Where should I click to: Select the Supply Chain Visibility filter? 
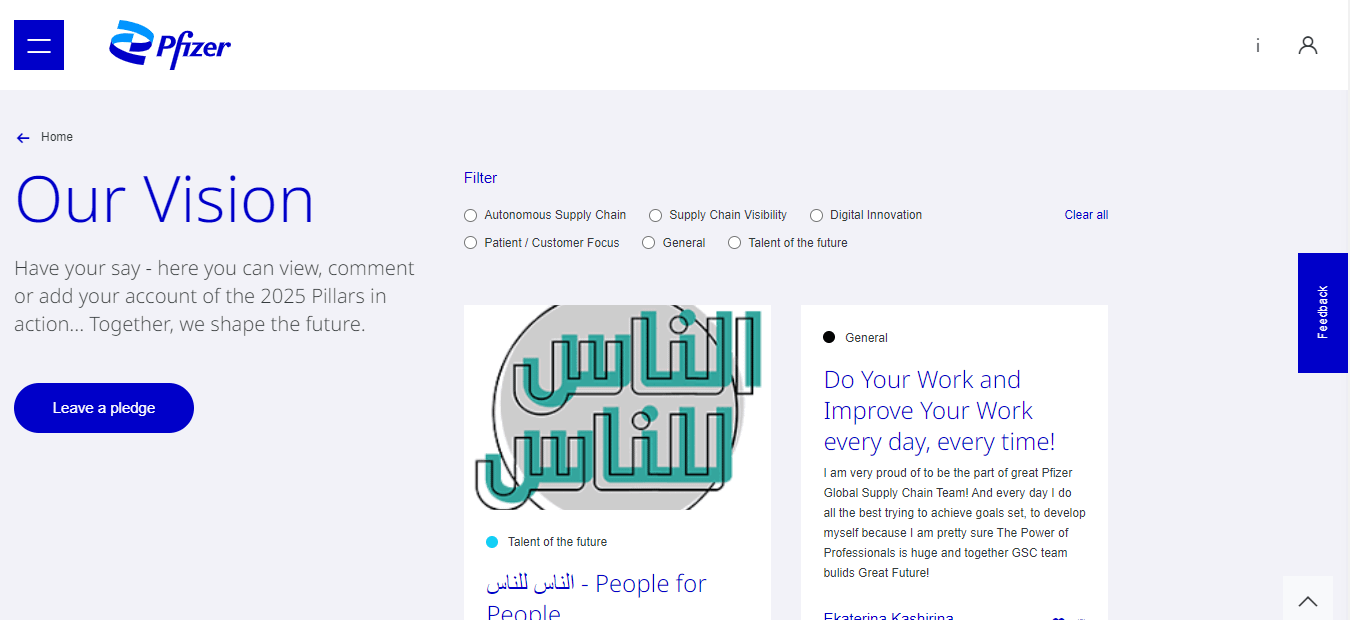(656, 215)
